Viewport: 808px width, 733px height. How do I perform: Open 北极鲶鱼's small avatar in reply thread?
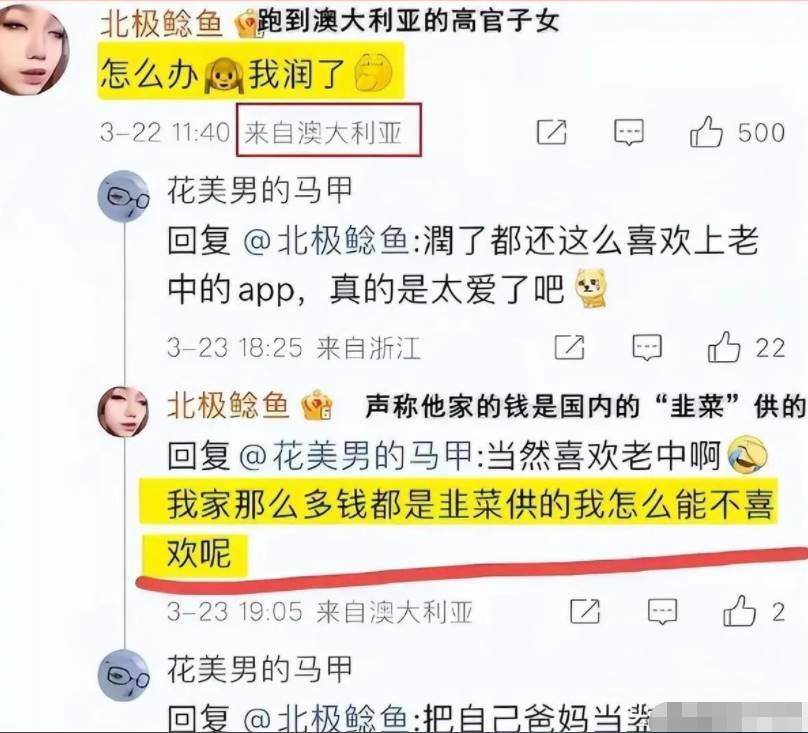point(123,411)
